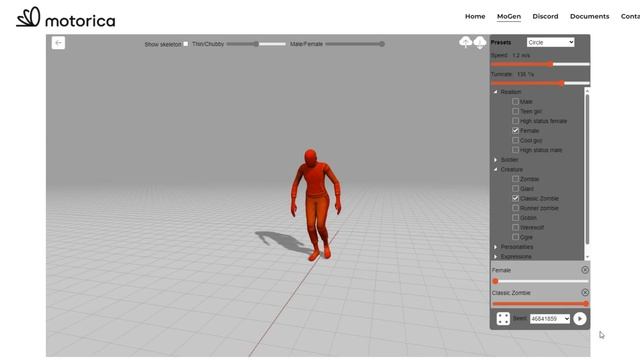Open the MoGen nav item

(x=509, y=16)
